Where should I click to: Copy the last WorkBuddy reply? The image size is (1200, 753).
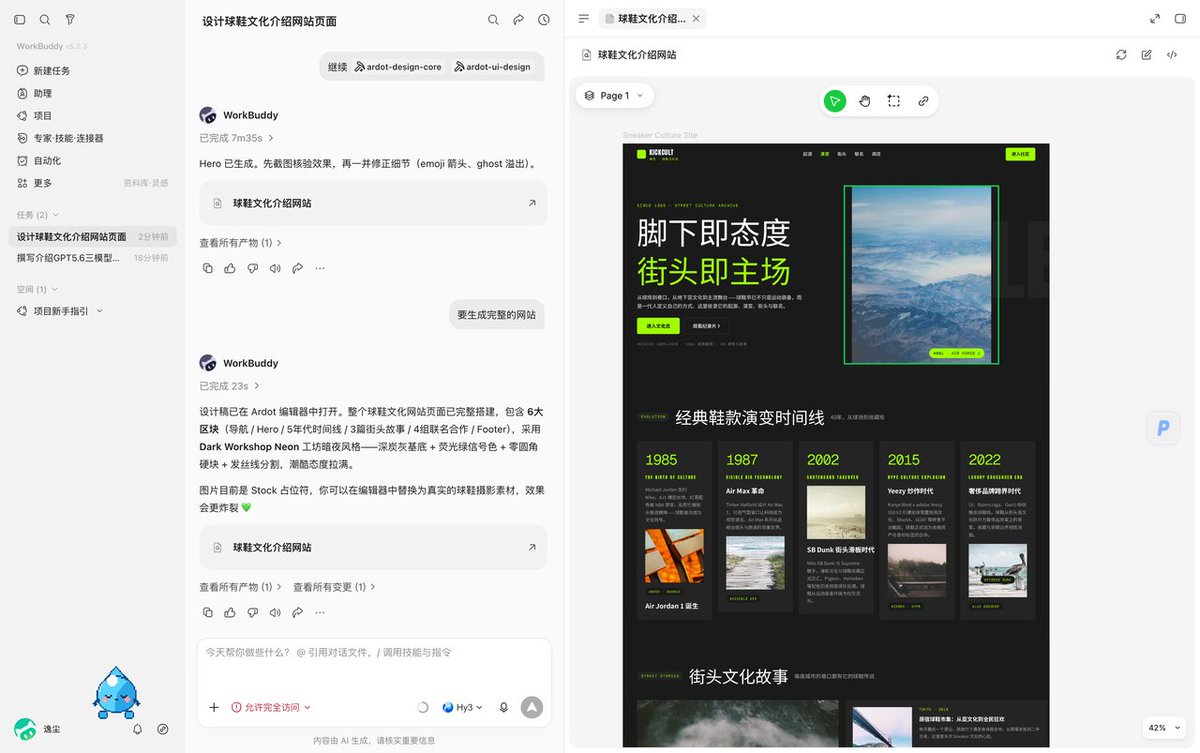coord(207,612)
